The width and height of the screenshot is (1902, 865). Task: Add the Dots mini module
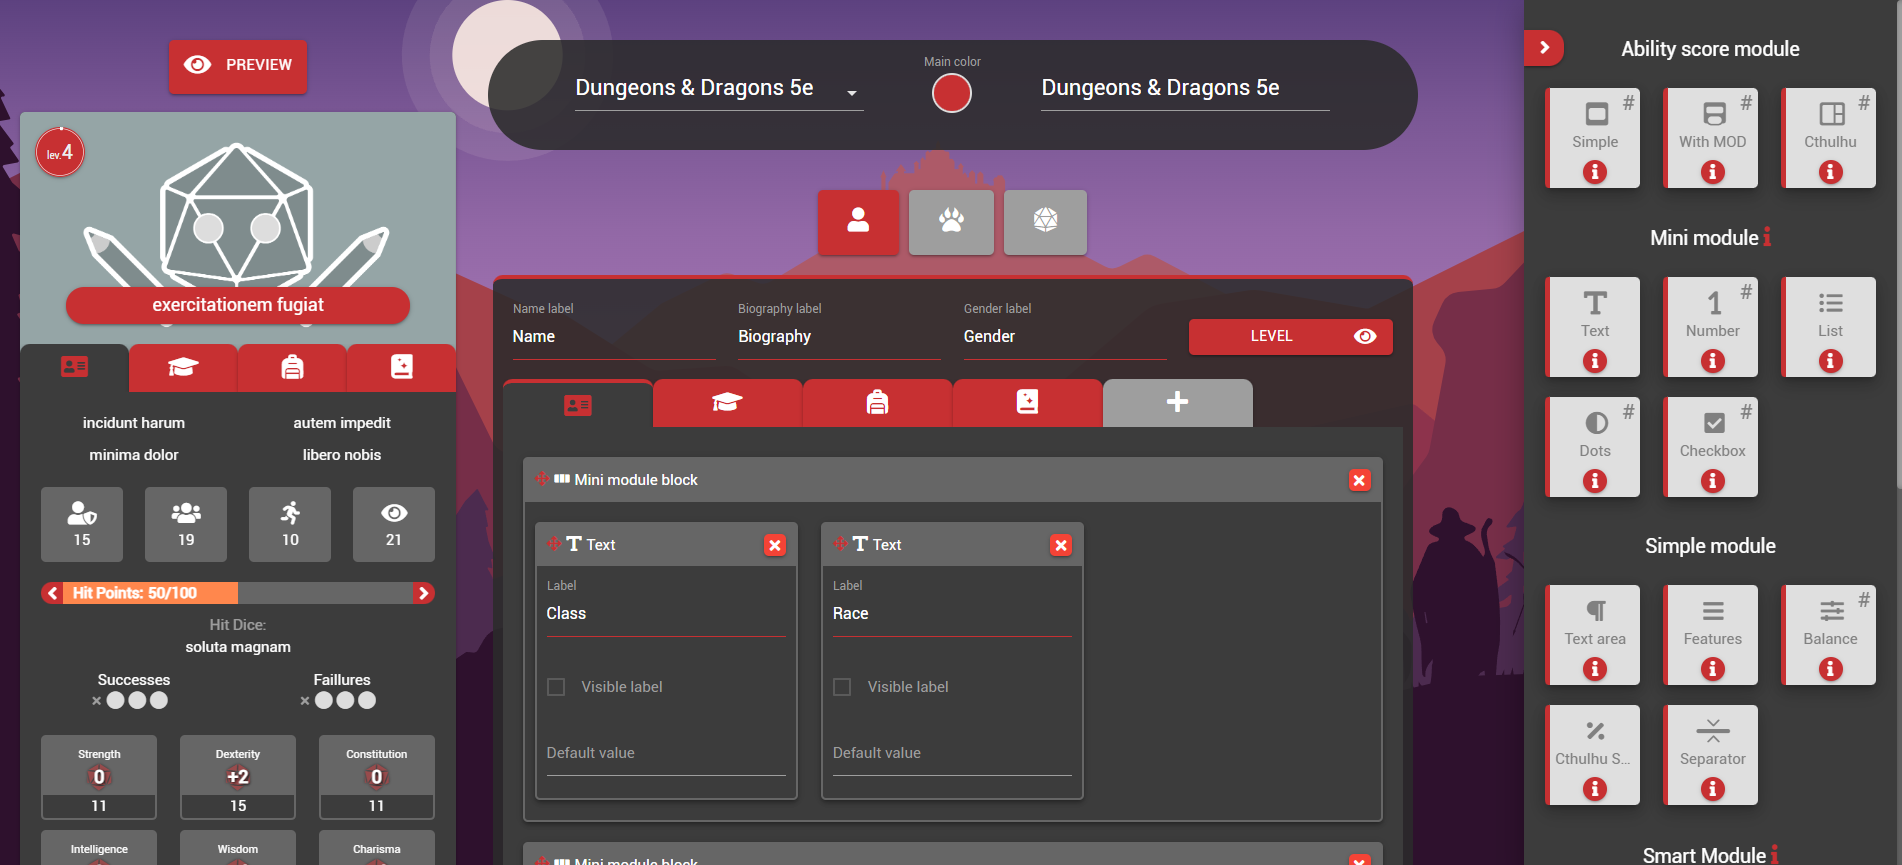pos(1594,447)
